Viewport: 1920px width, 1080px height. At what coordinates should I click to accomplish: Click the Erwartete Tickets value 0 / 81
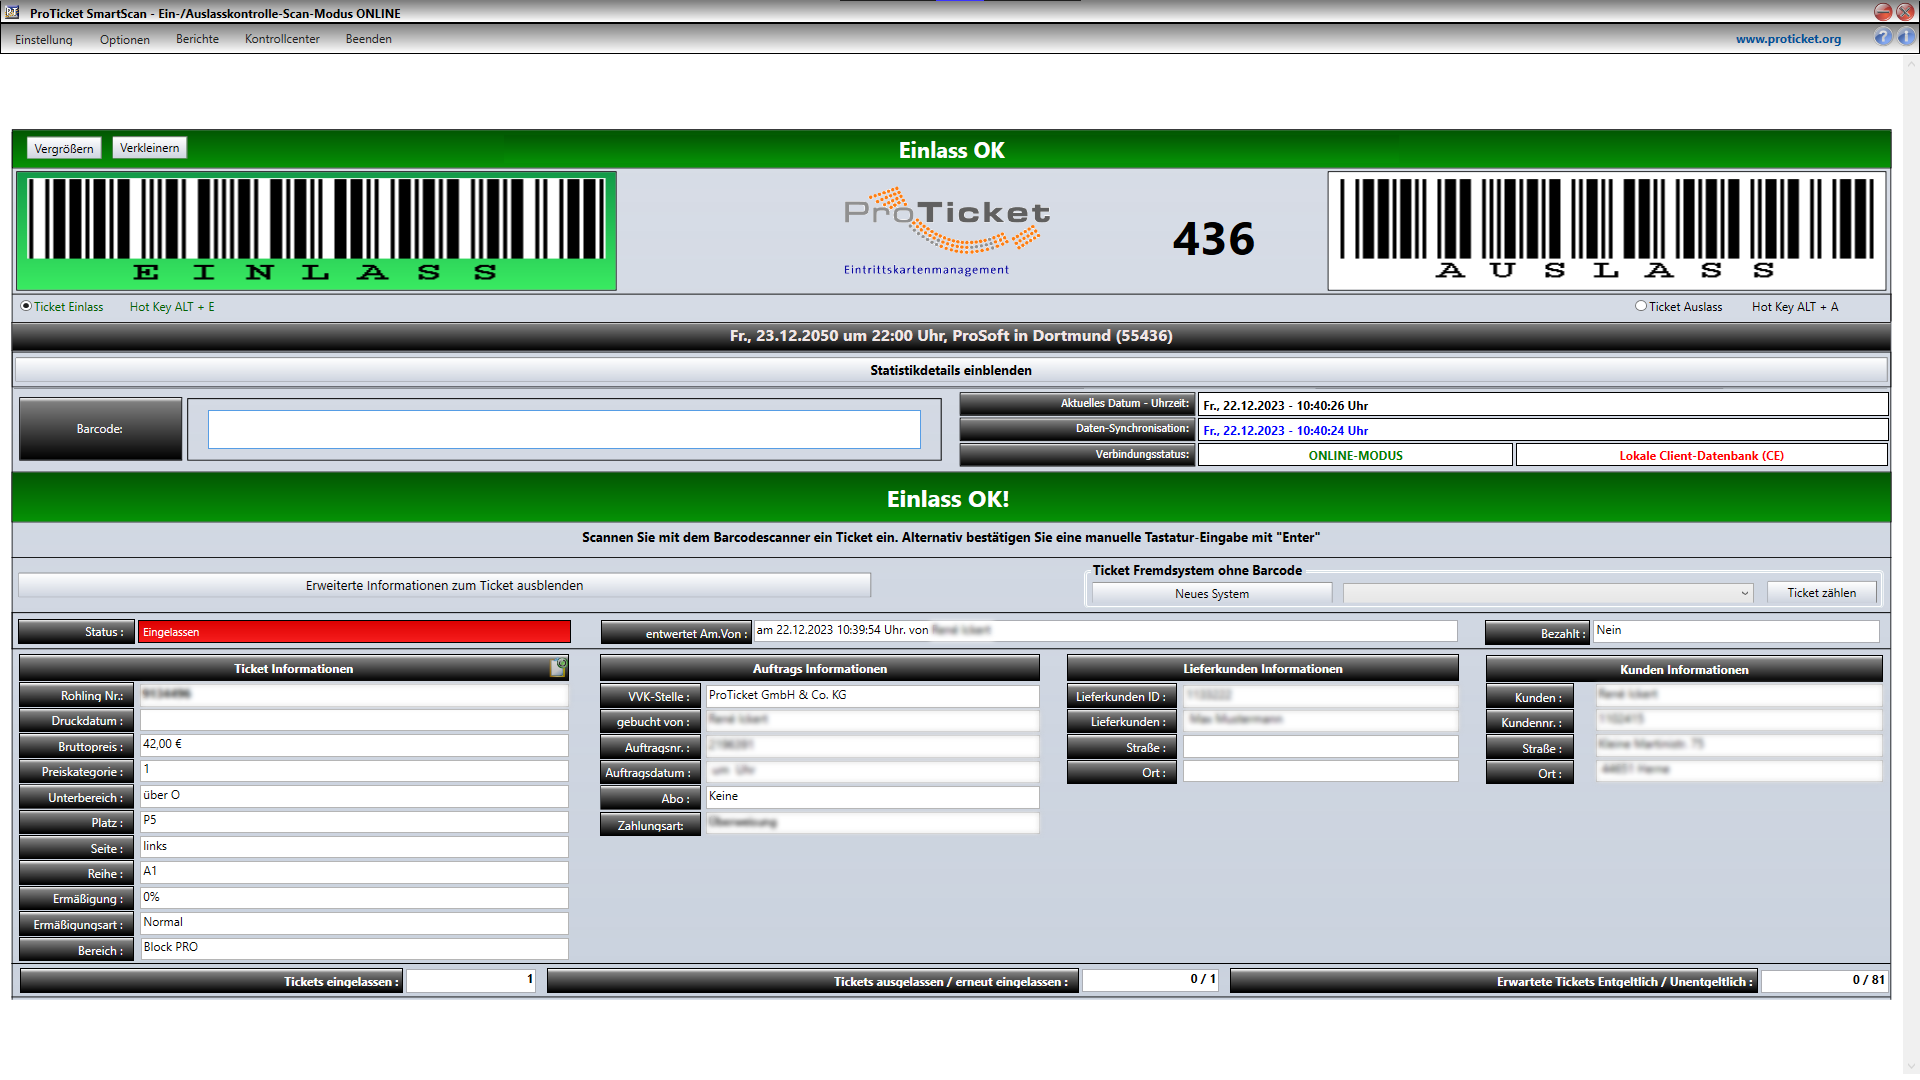[x=1824, y=980]
